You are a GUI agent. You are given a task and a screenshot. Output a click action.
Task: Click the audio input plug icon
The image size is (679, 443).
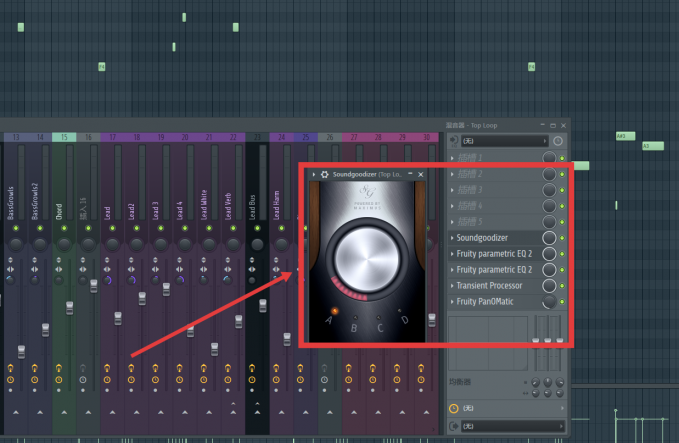(453, 140)
